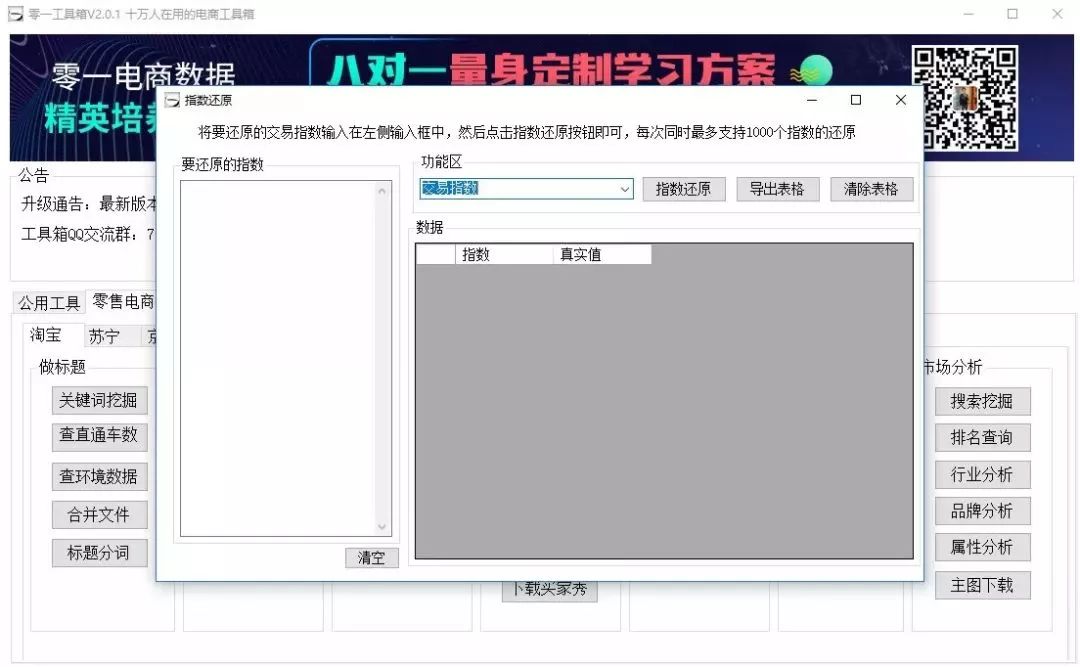Click the 零一工具箱 app icon in the title bar
Viewport: 1080px width, 667px height.
pyautogui.click(x=14, y=14)
